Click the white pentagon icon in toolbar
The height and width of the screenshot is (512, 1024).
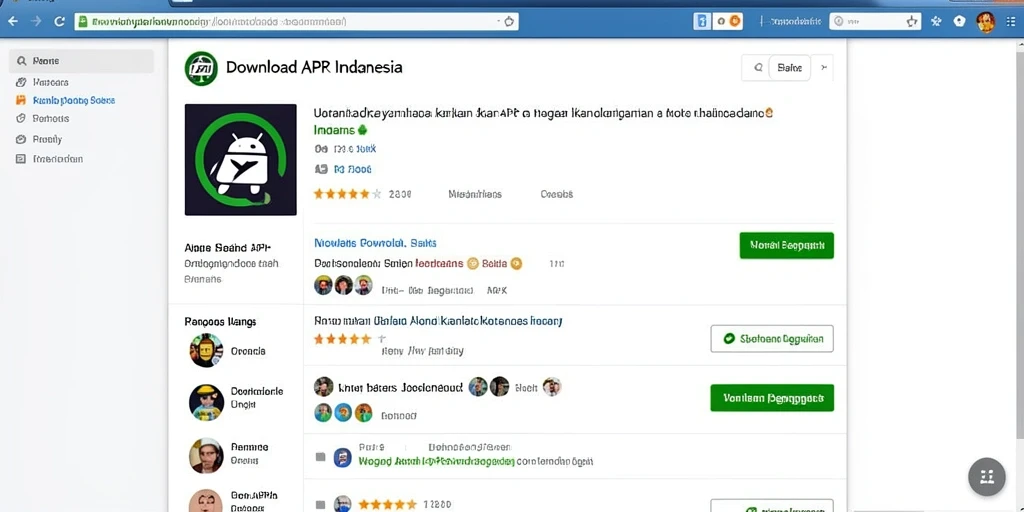point(959,22)
